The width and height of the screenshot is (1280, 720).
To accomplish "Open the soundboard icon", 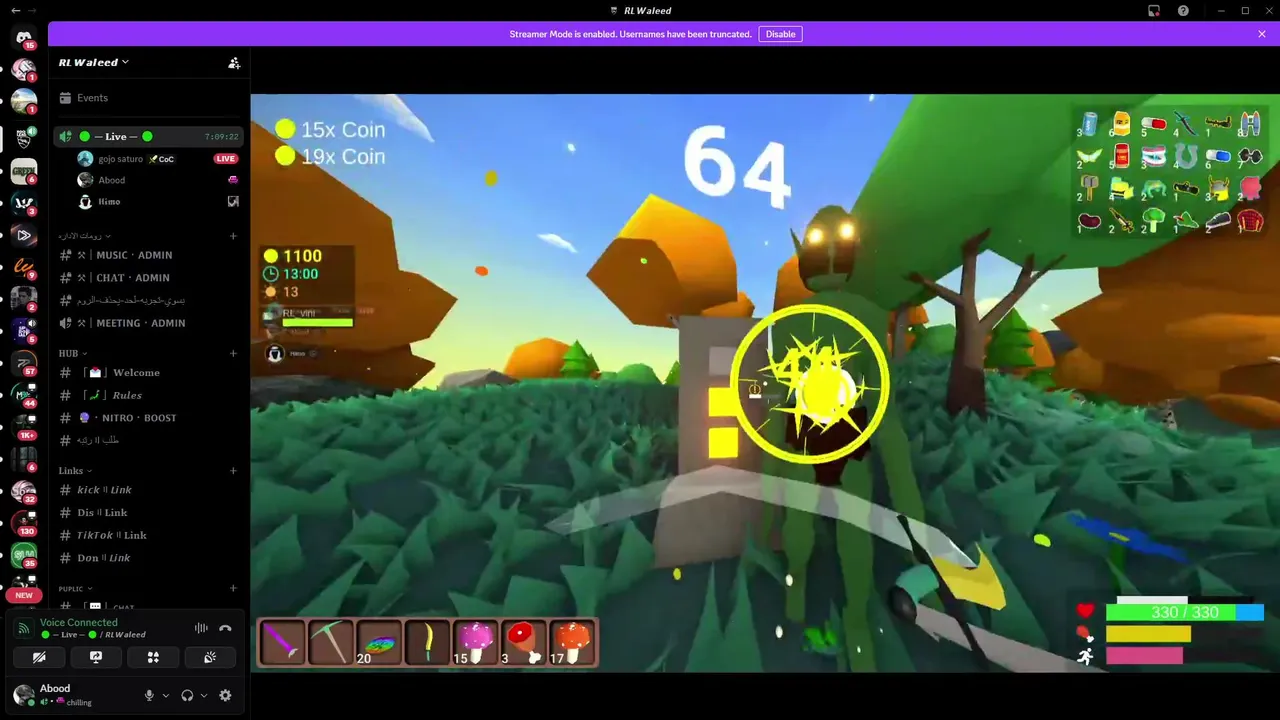I will [210, 657].
